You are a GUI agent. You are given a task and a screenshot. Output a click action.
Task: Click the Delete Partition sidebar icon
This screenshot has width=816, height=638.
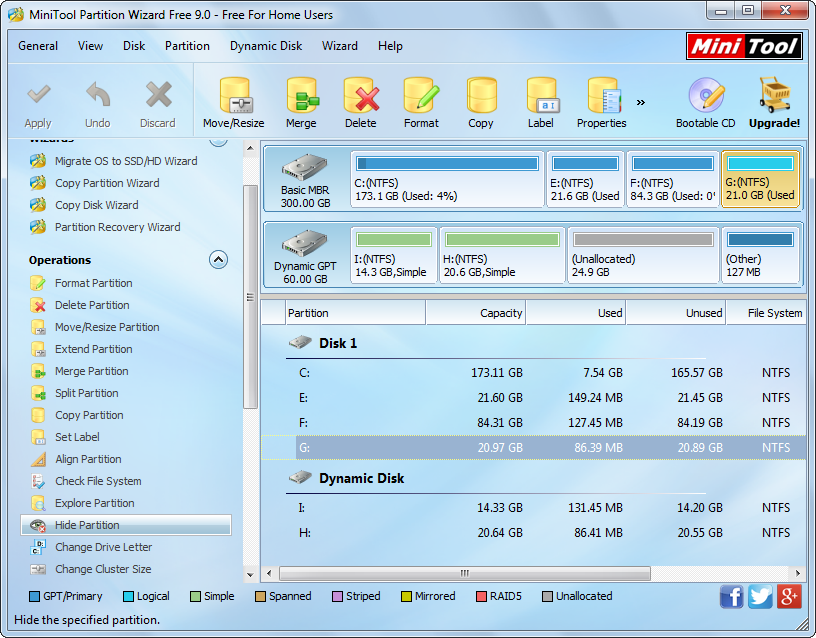coord(38,305)
